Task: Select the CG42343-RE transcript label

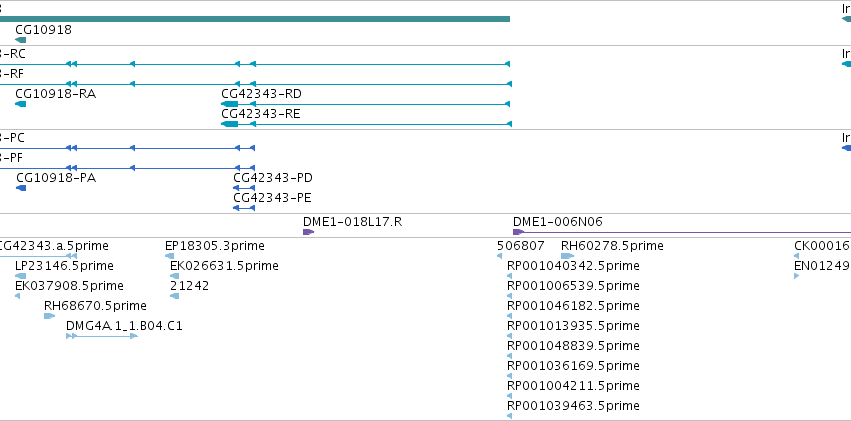Action: tap(261, 114)
